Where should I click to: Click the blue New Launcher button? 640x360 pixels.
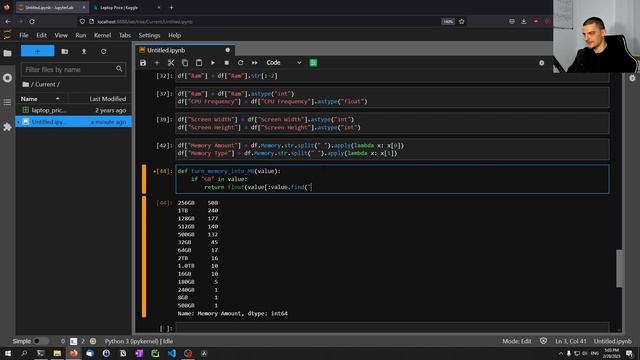(x=38, y=51)
